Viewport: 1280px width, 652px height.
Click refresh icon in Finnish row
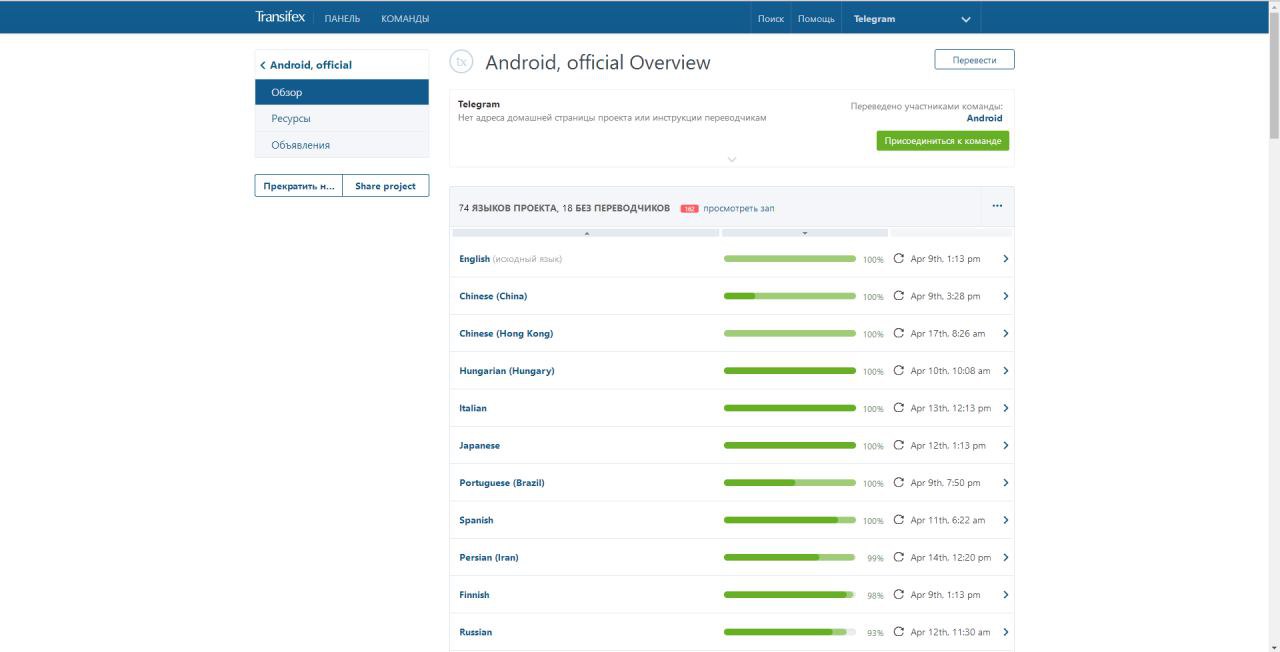coord(898,595)
